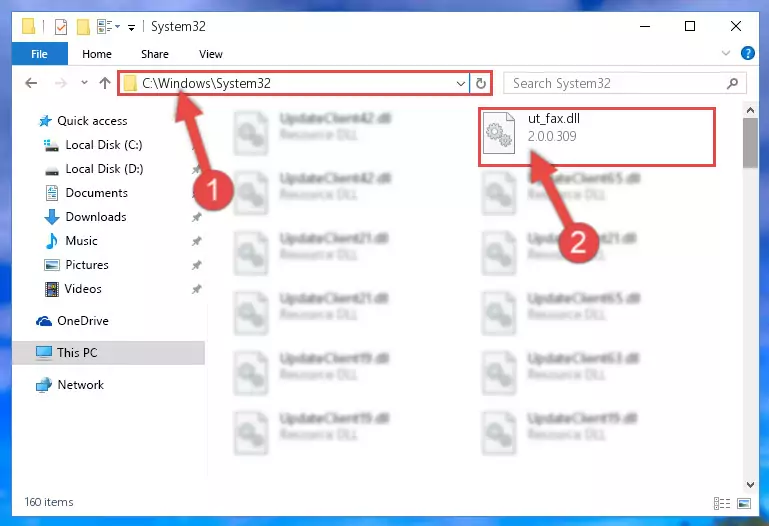Open Downloads in the sidebar

pos(96,217)
